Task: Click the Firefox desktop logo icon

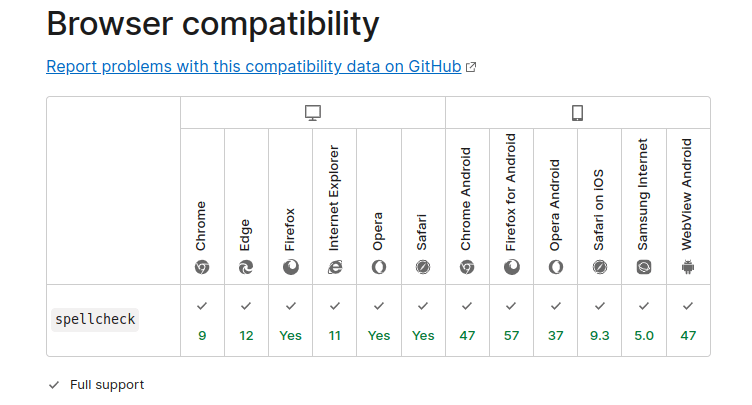Action: coord(291,267)
